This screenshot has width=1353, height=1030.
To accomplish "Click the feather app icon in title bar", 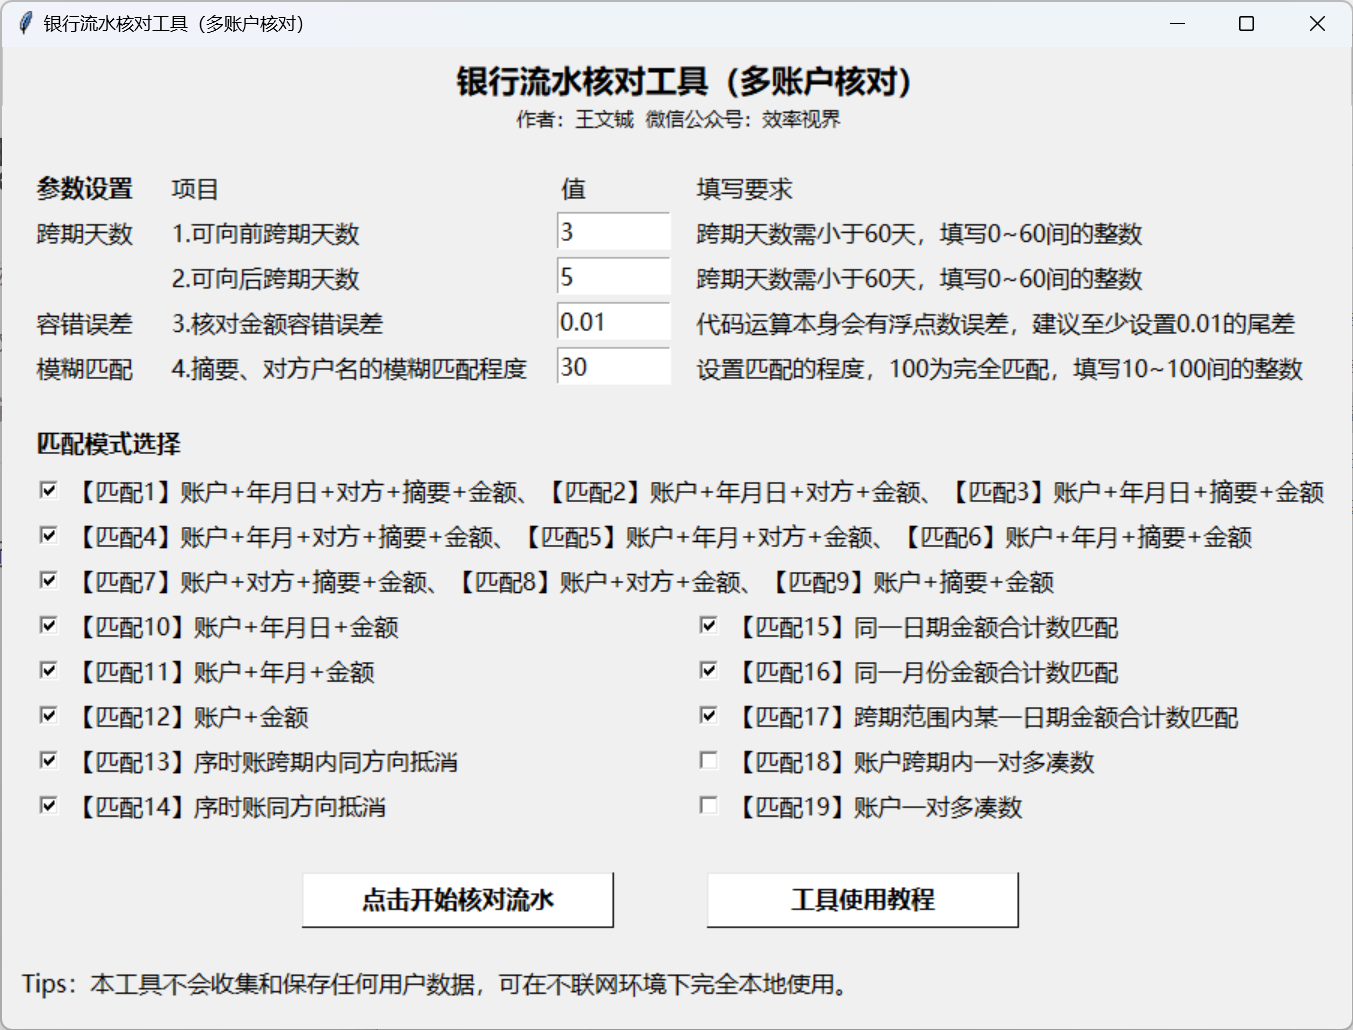I will point(25,23).
